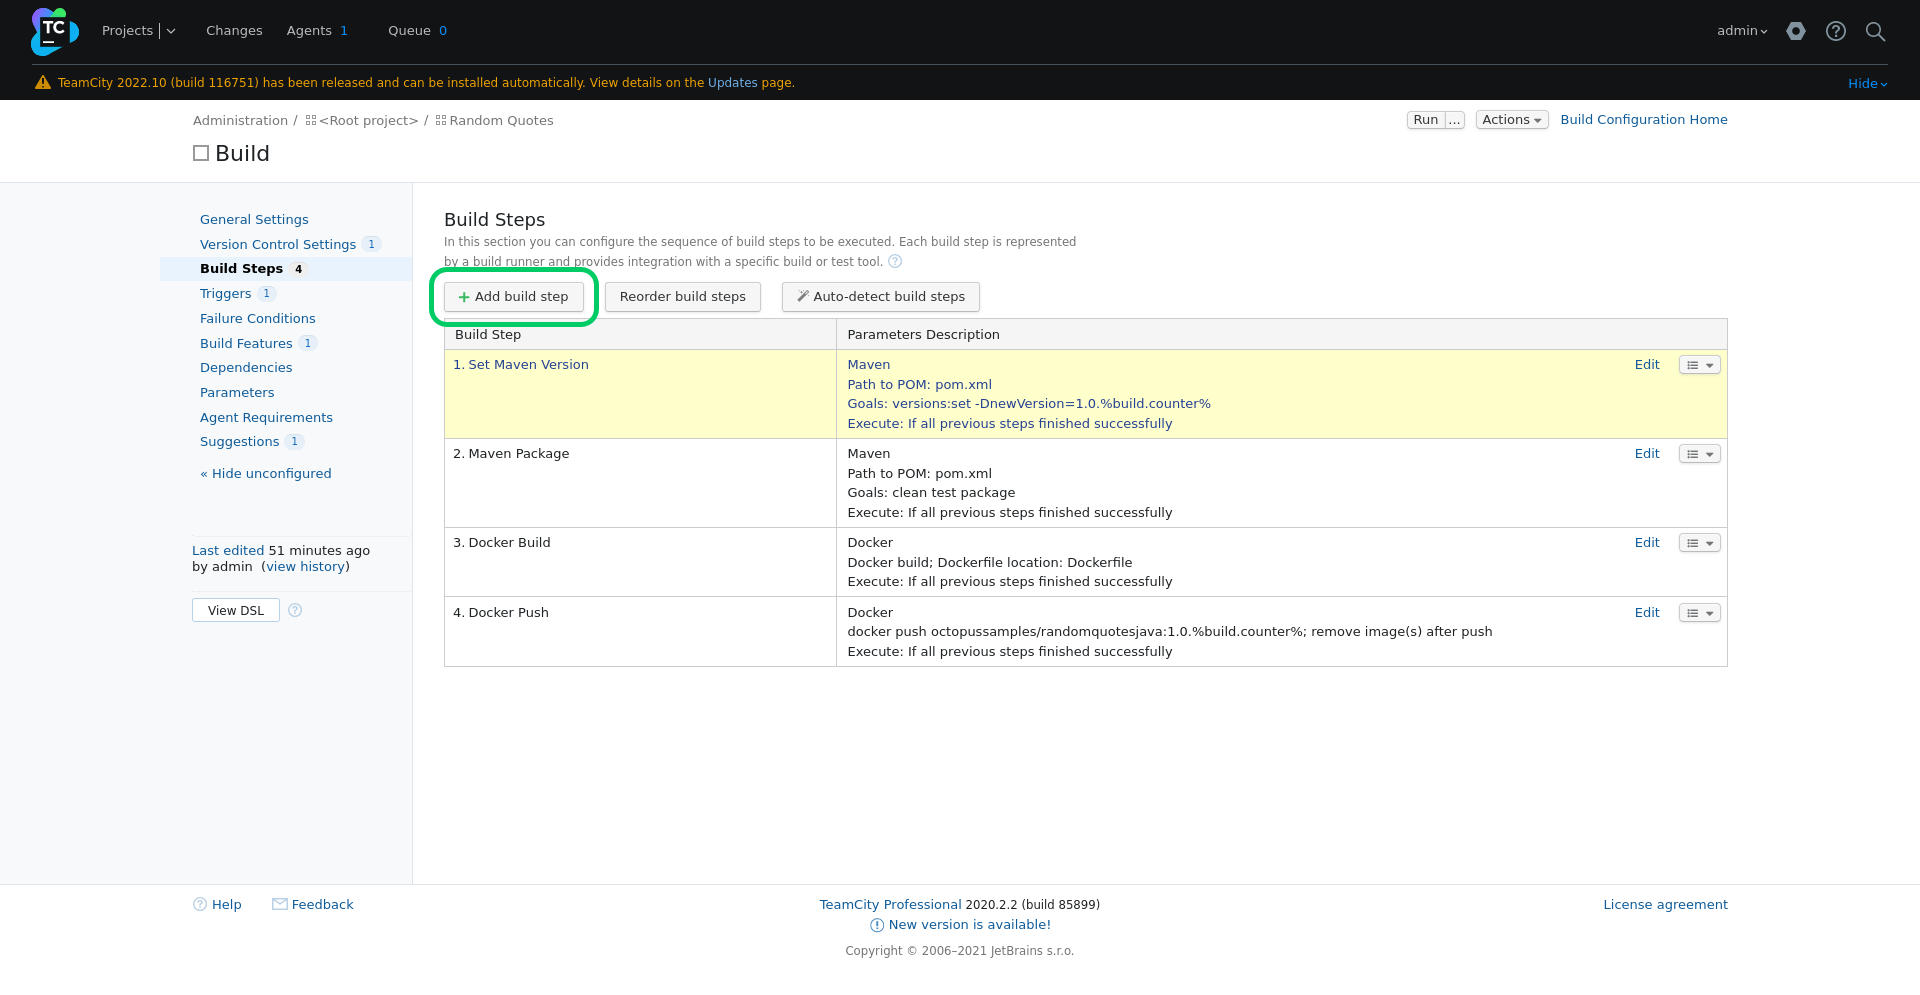
Task: Edit the Maven Package build step
Action: 1646,453
